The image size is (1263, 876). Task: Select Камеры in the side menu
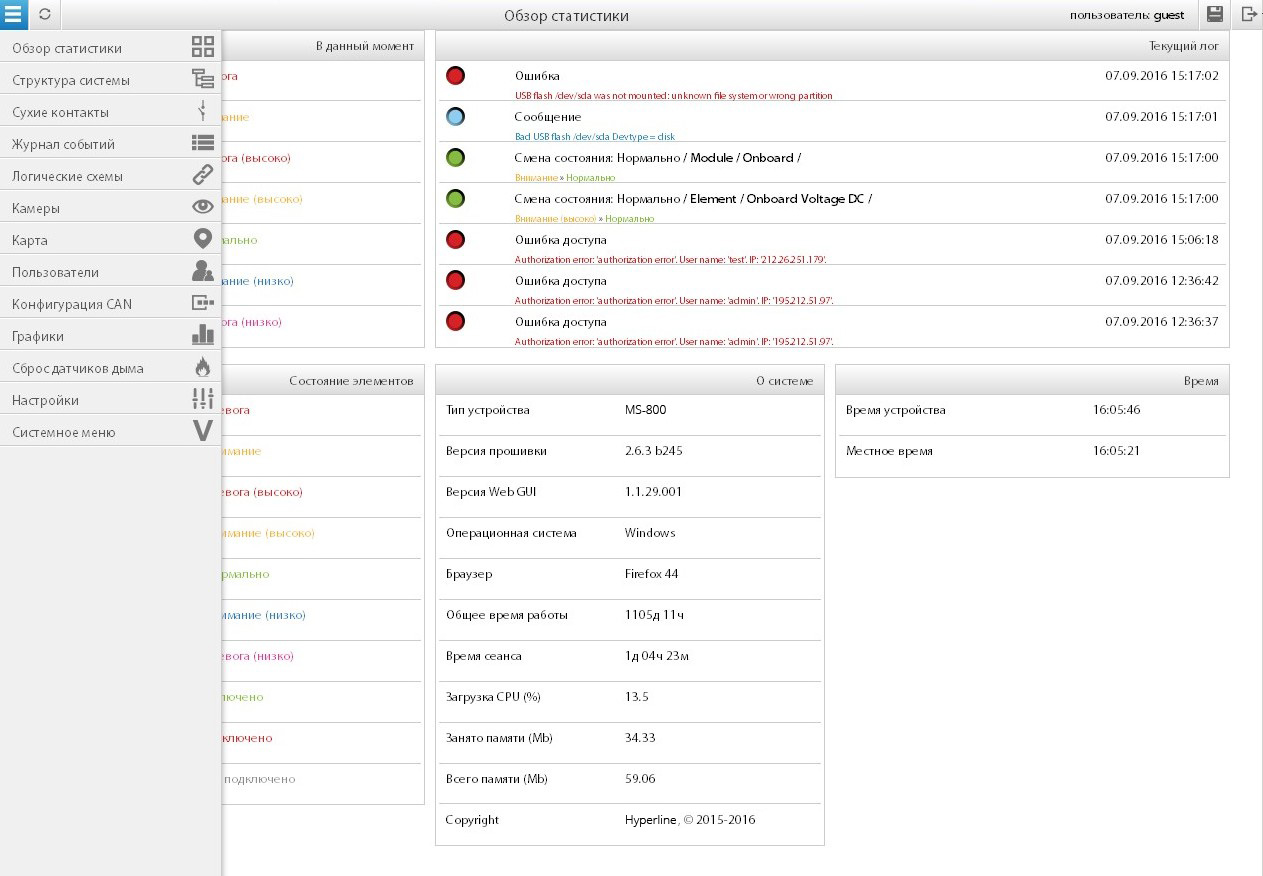(x=110, y=207)
